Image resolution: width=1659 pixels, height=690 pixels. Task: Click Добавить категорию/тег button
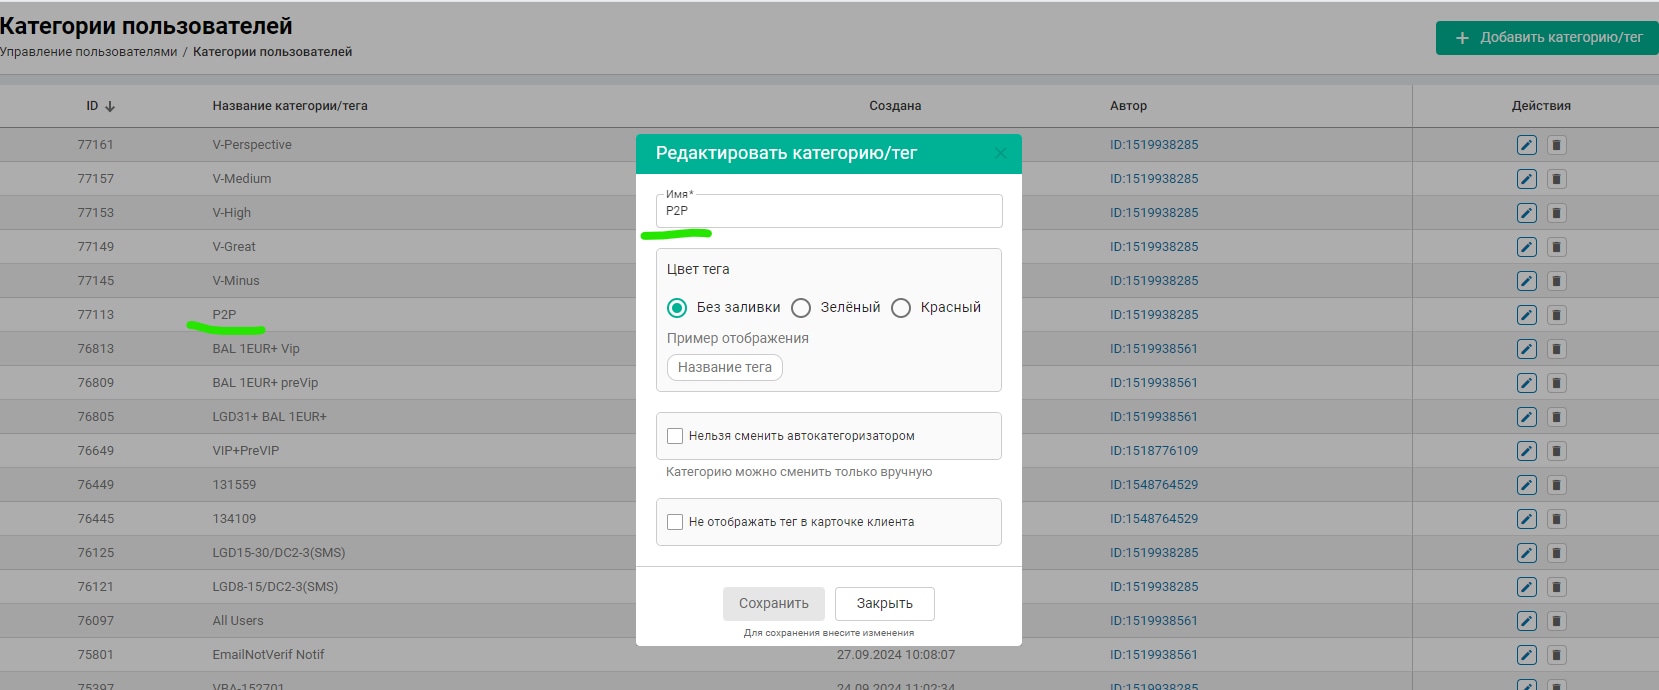tap(1546, 38)
